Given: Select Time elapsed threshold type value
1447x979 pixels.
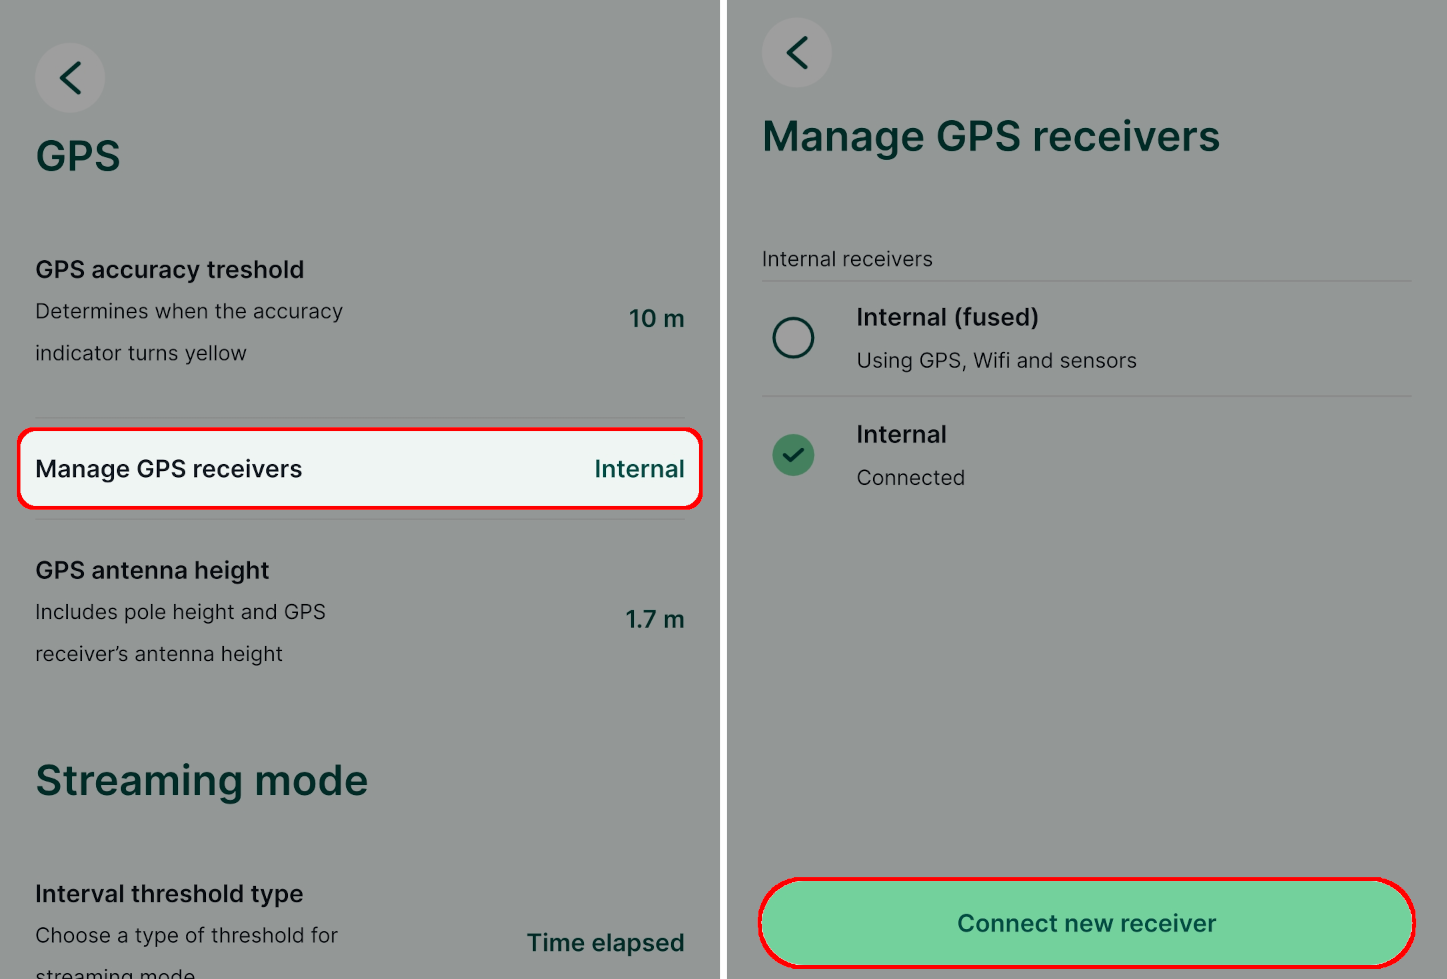Looking at the screenshot, I should [x=605, y=942].
